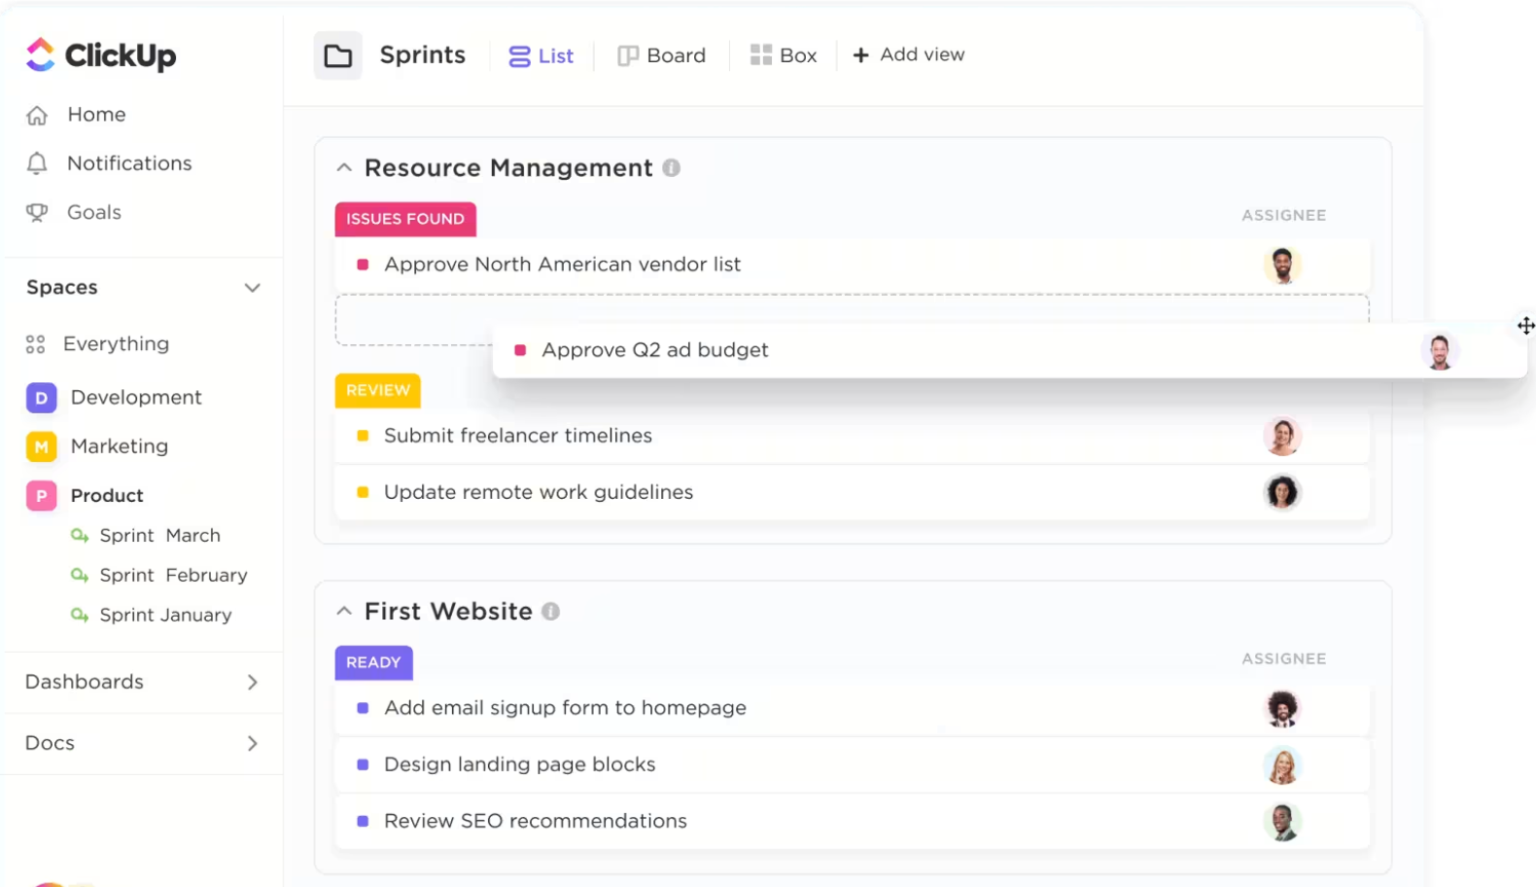Screen dimensions: 1536x887
Task: Click the ISSUES FOUND status label
Action: tap(405, 219)
